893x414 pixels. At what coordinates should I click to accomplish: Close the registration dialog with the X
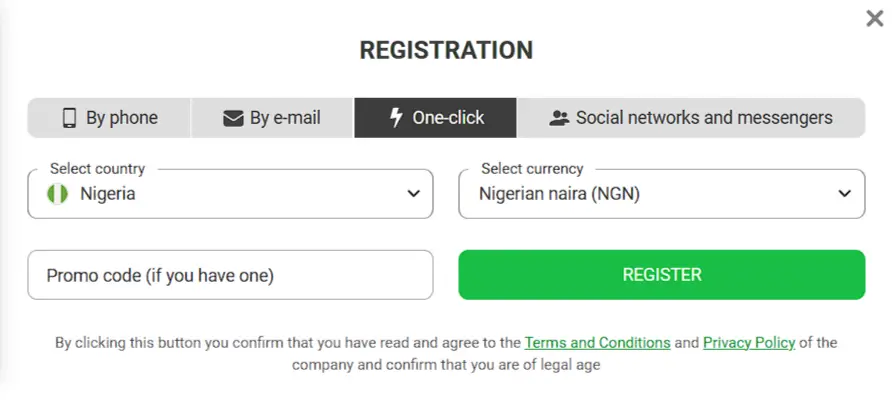(873, 18)
